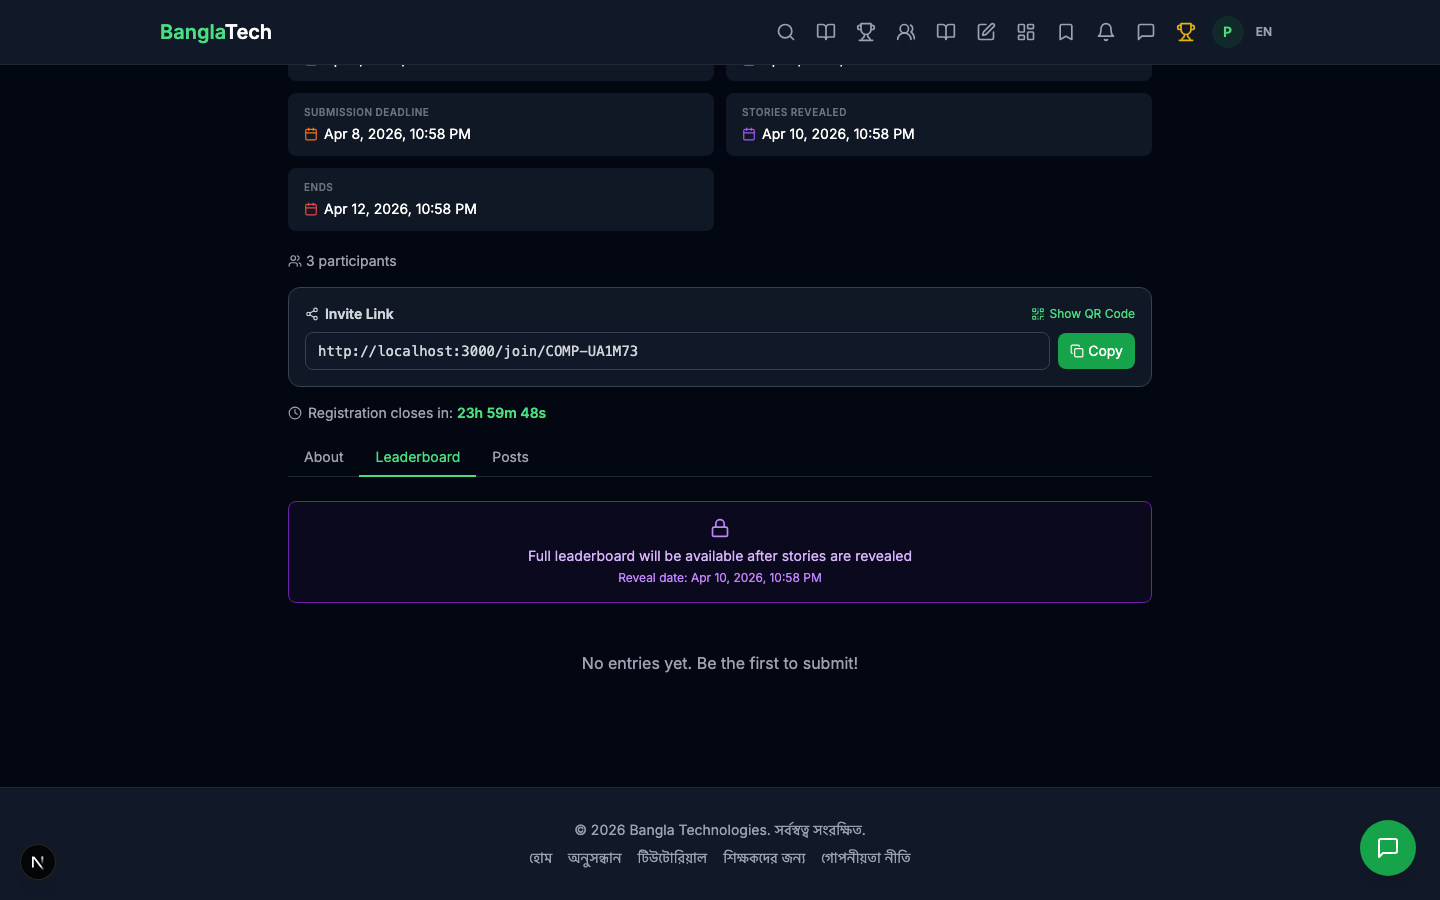Select the gold trophy achievements icon
This screenshot has height=900, width=1440.
[x=1186, y=32]
